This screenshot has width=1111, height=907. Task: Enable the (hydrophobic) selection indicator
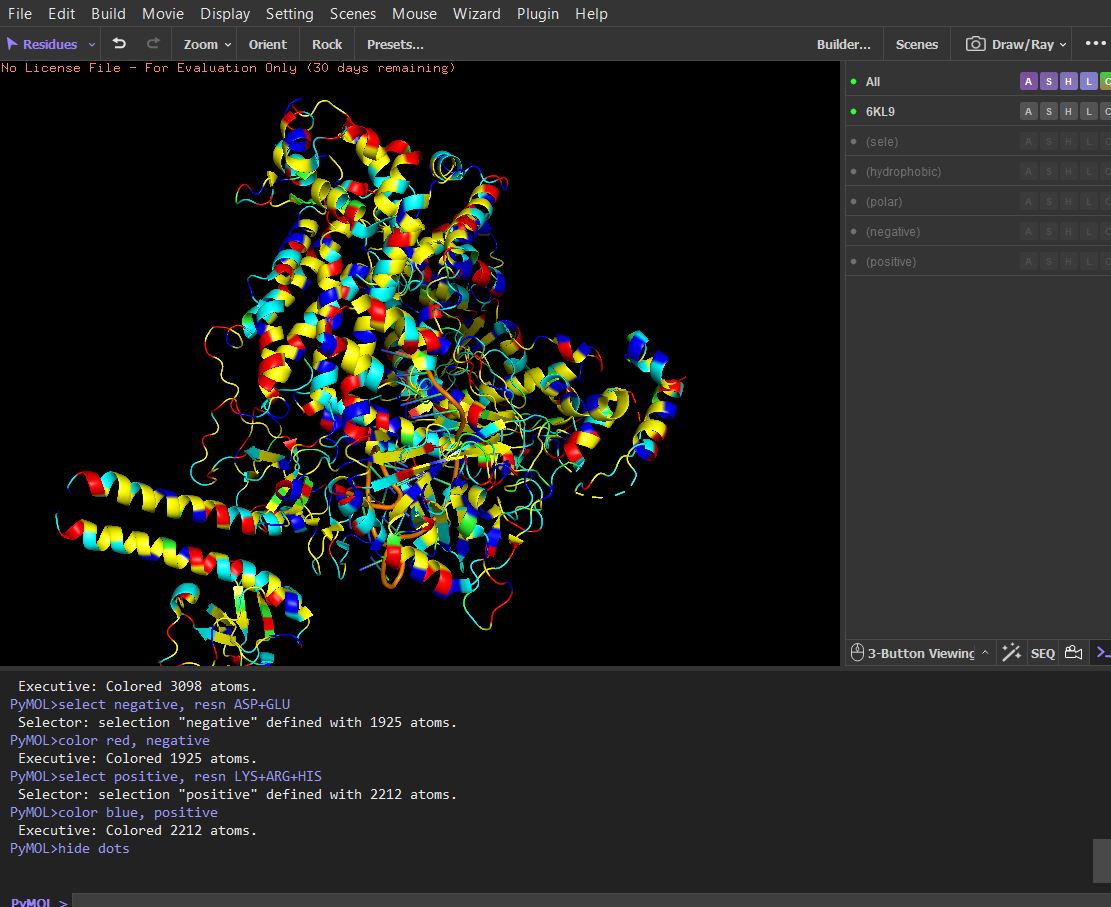click(854, 172)
